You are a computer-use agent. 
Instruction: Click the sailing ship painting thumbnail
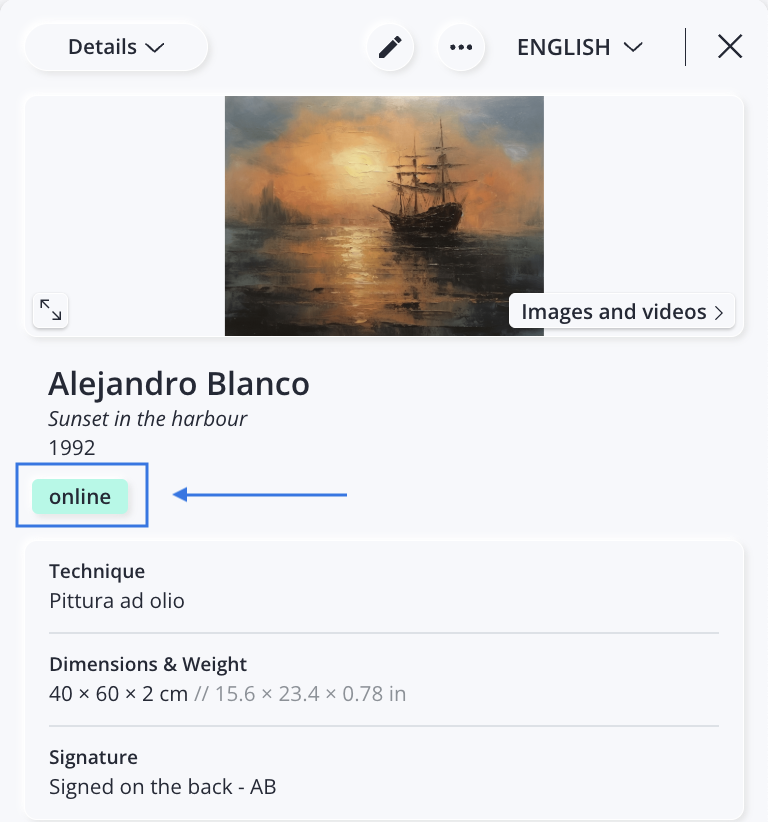pos(384,215)
